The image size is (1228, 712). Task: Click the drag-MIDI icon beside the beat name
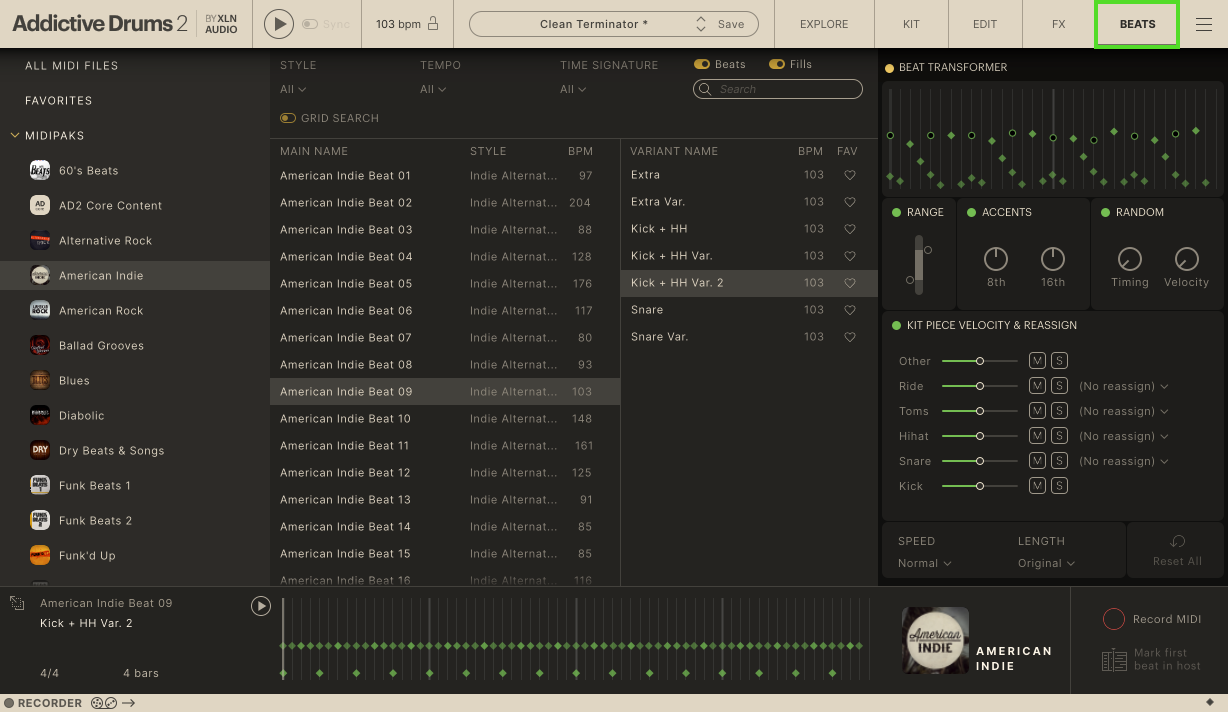[17, 603]
